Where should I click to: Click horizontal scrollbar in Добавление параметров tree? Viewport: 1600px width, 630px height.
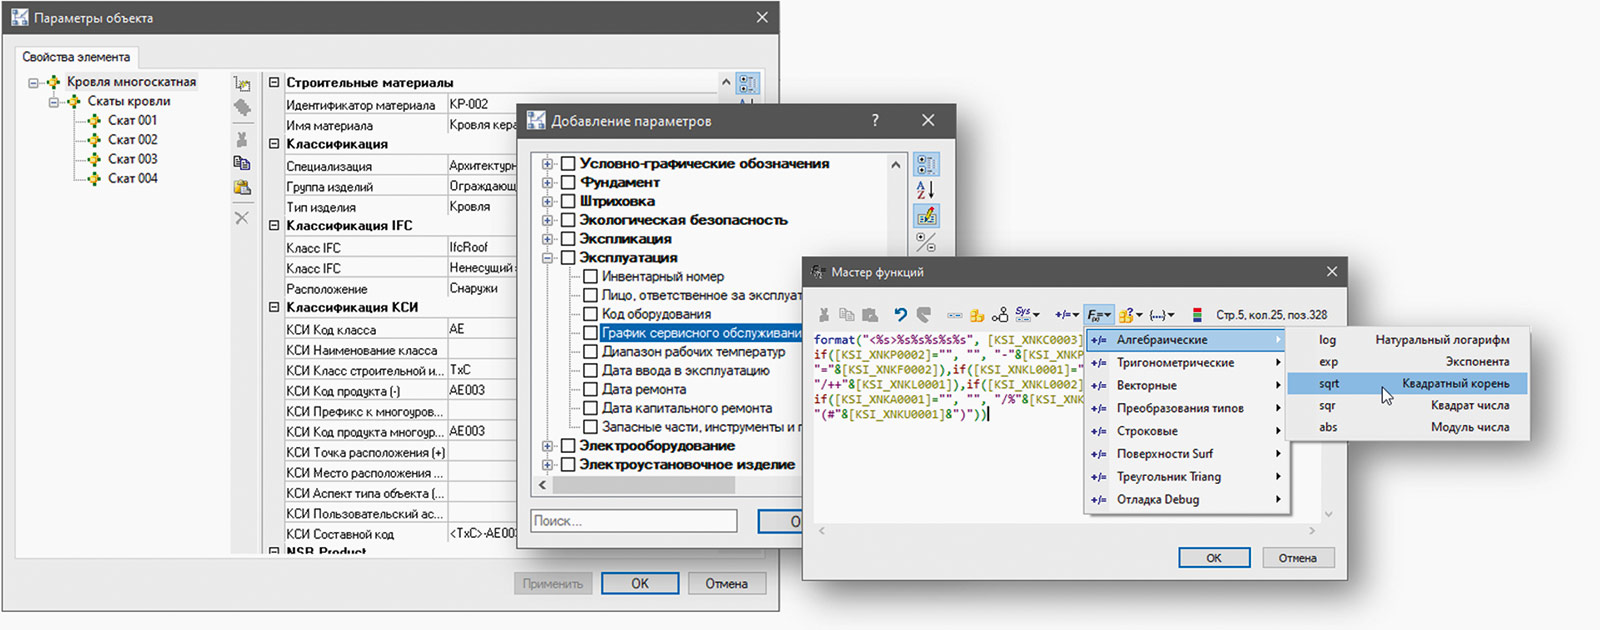click(x=644, y=485)
